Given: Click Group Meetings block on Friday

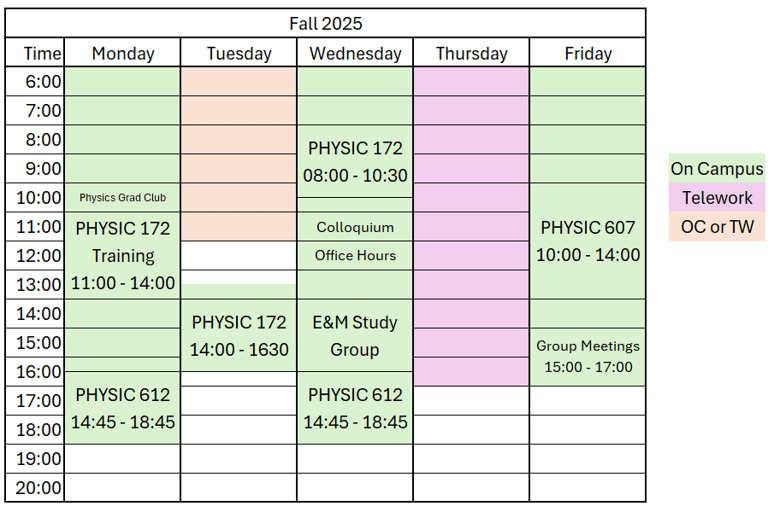Looking at the screenshot, I should 588,357.
